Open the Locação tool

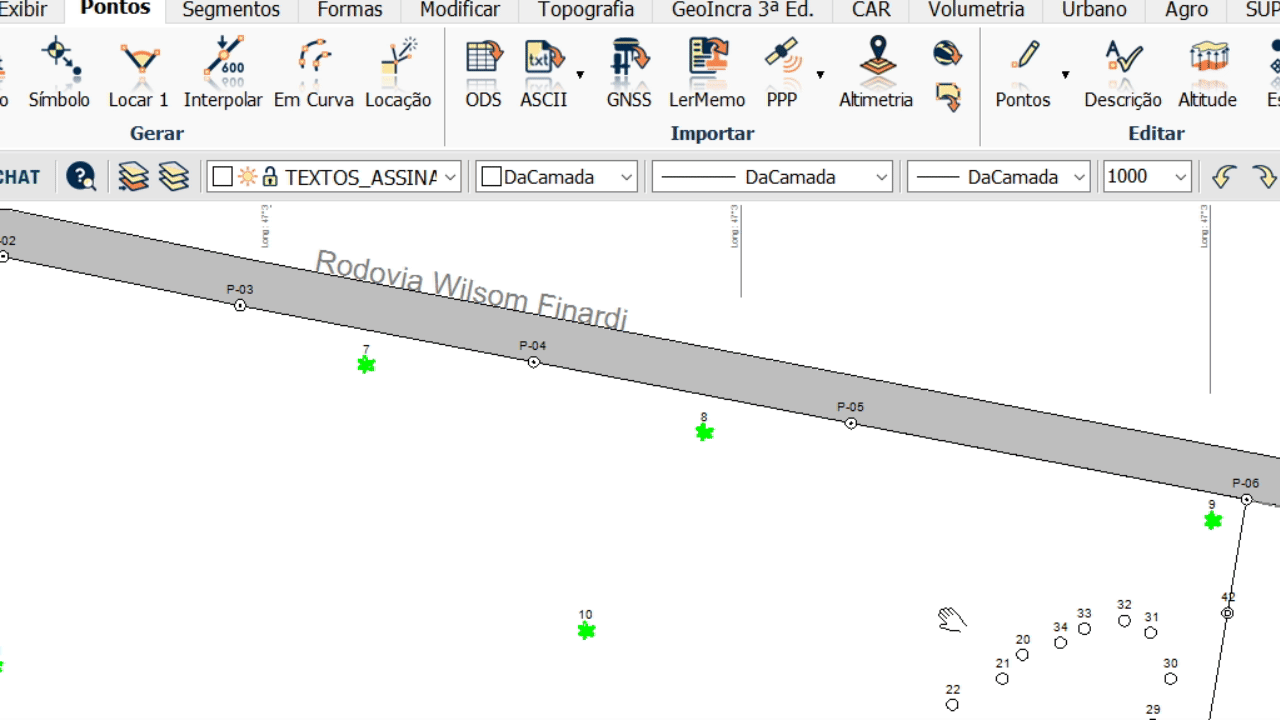pyautogui.click(x=398, y=72)
